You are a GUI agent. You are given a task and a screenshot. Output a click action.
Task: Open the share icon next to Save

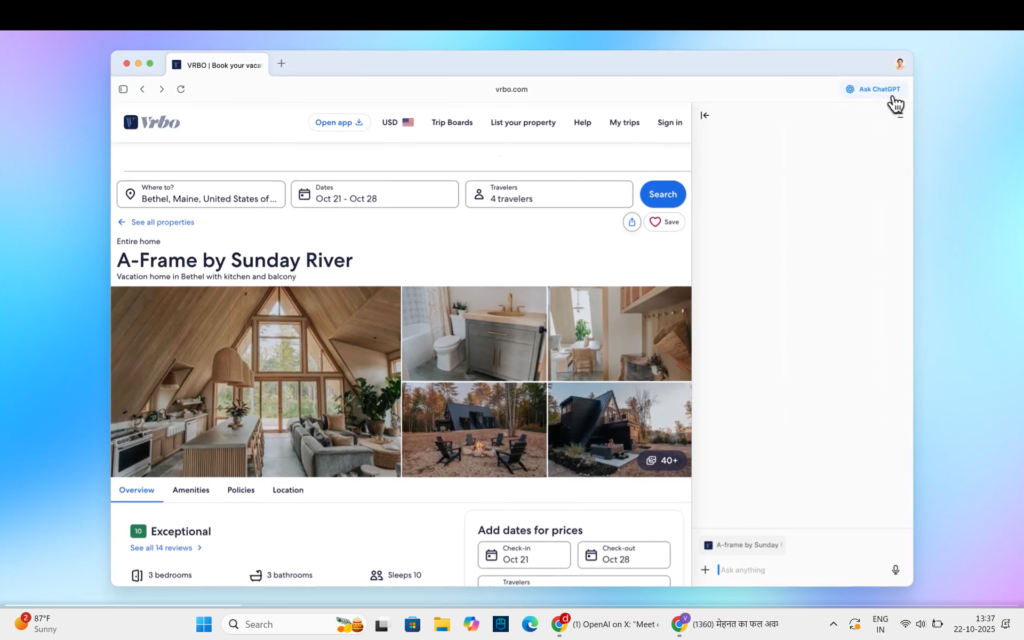[x=631, y=221]
